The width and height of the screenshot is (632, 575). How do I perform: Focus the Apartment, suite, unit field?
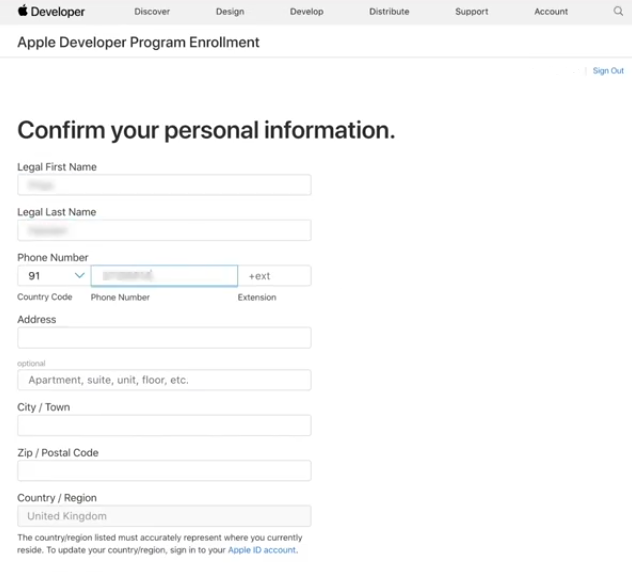(x=164, y=380)
